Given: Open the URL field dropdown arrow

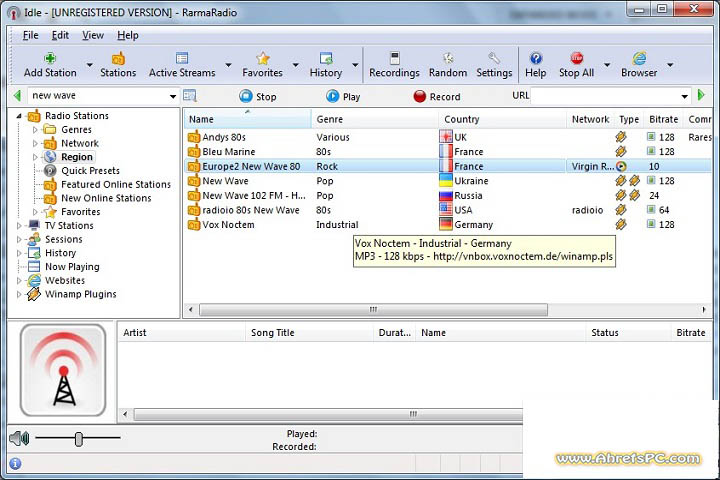Looking at the screenshot, I should tap(685, 96).
